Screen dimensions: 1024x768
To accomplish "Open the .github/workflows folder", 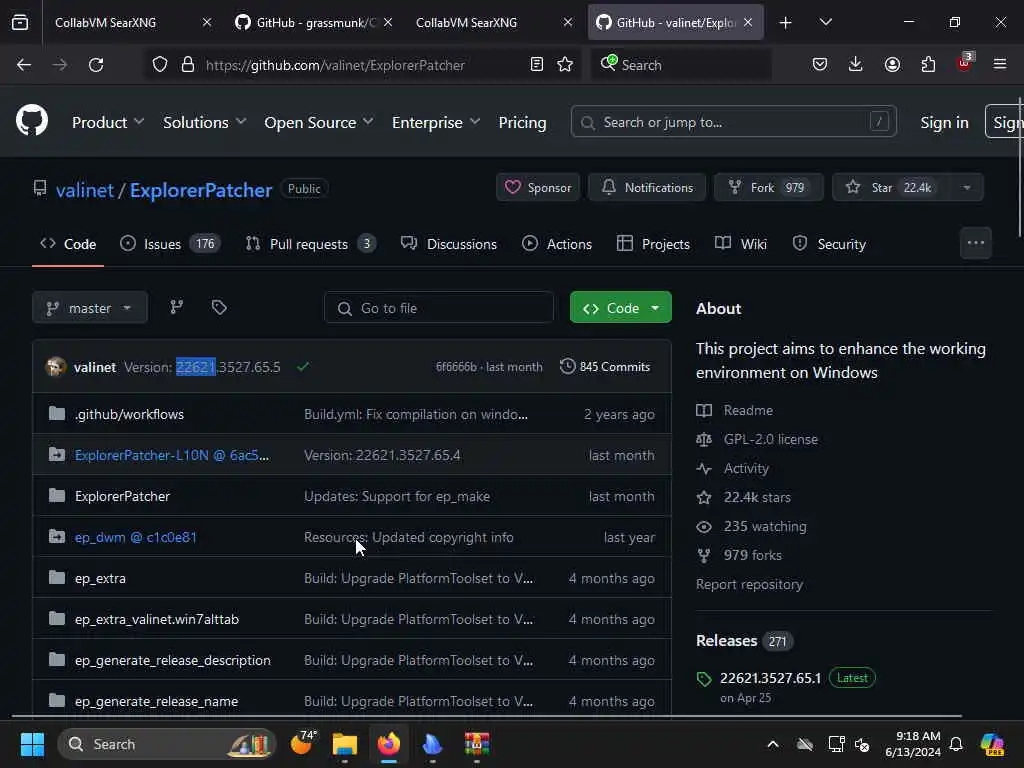I will [x=129, y=414].
